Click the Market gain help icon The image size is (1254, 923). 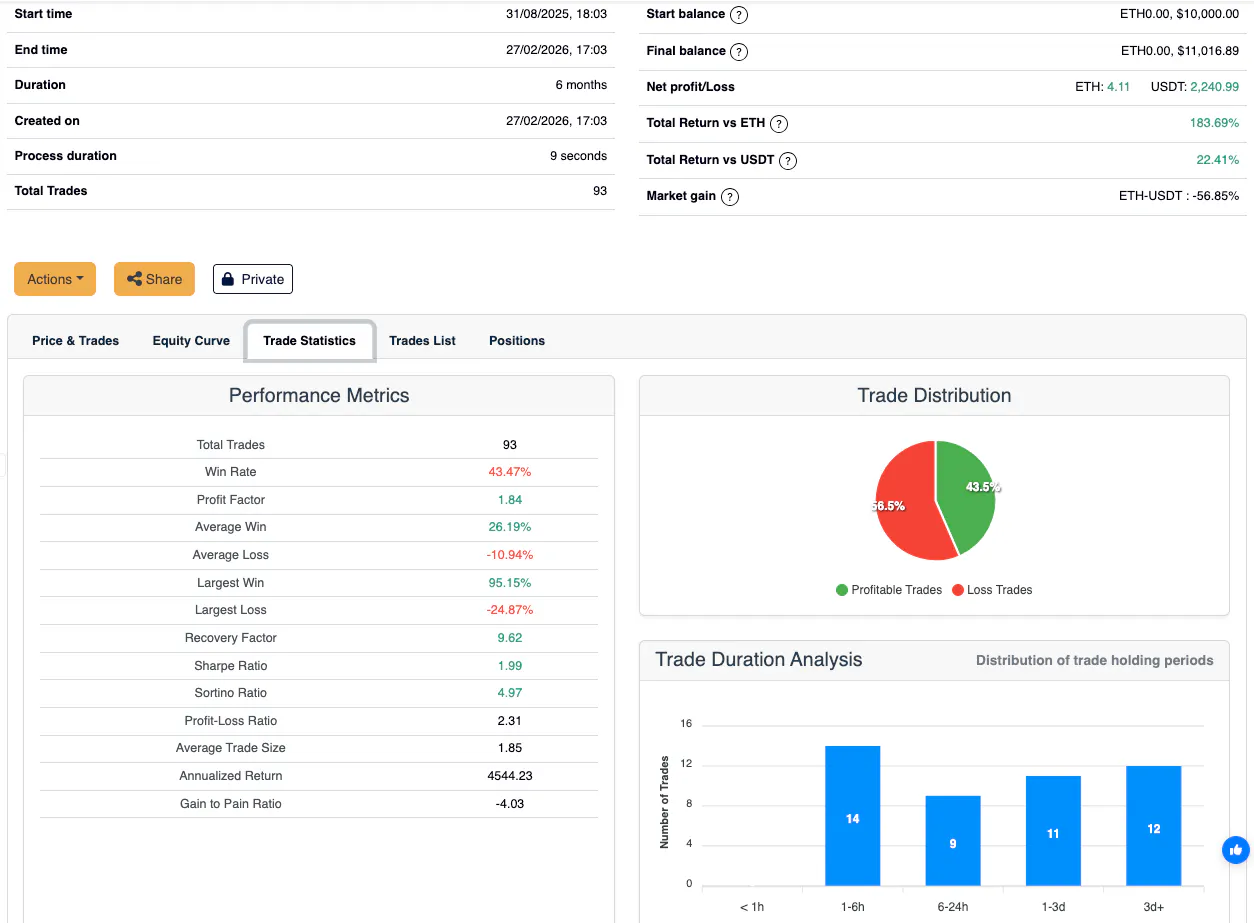(730, 197)
